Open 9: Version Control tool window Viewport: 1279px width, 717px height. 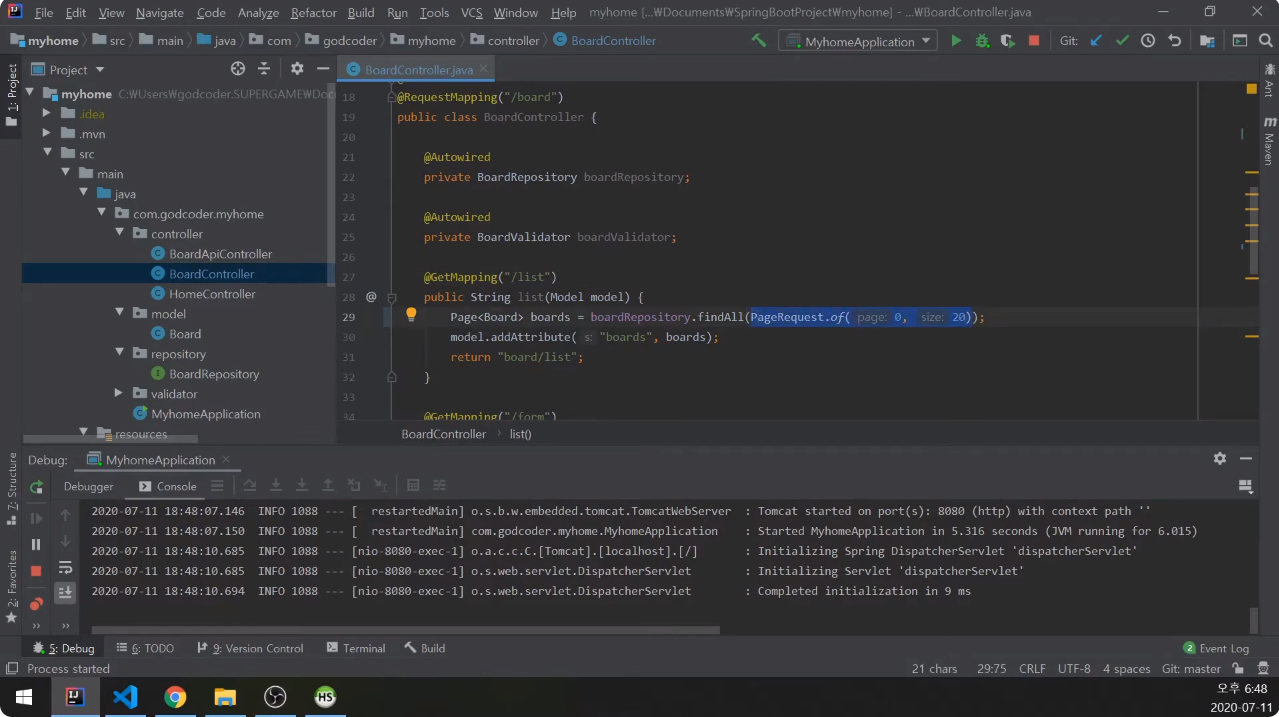(250, 648)
